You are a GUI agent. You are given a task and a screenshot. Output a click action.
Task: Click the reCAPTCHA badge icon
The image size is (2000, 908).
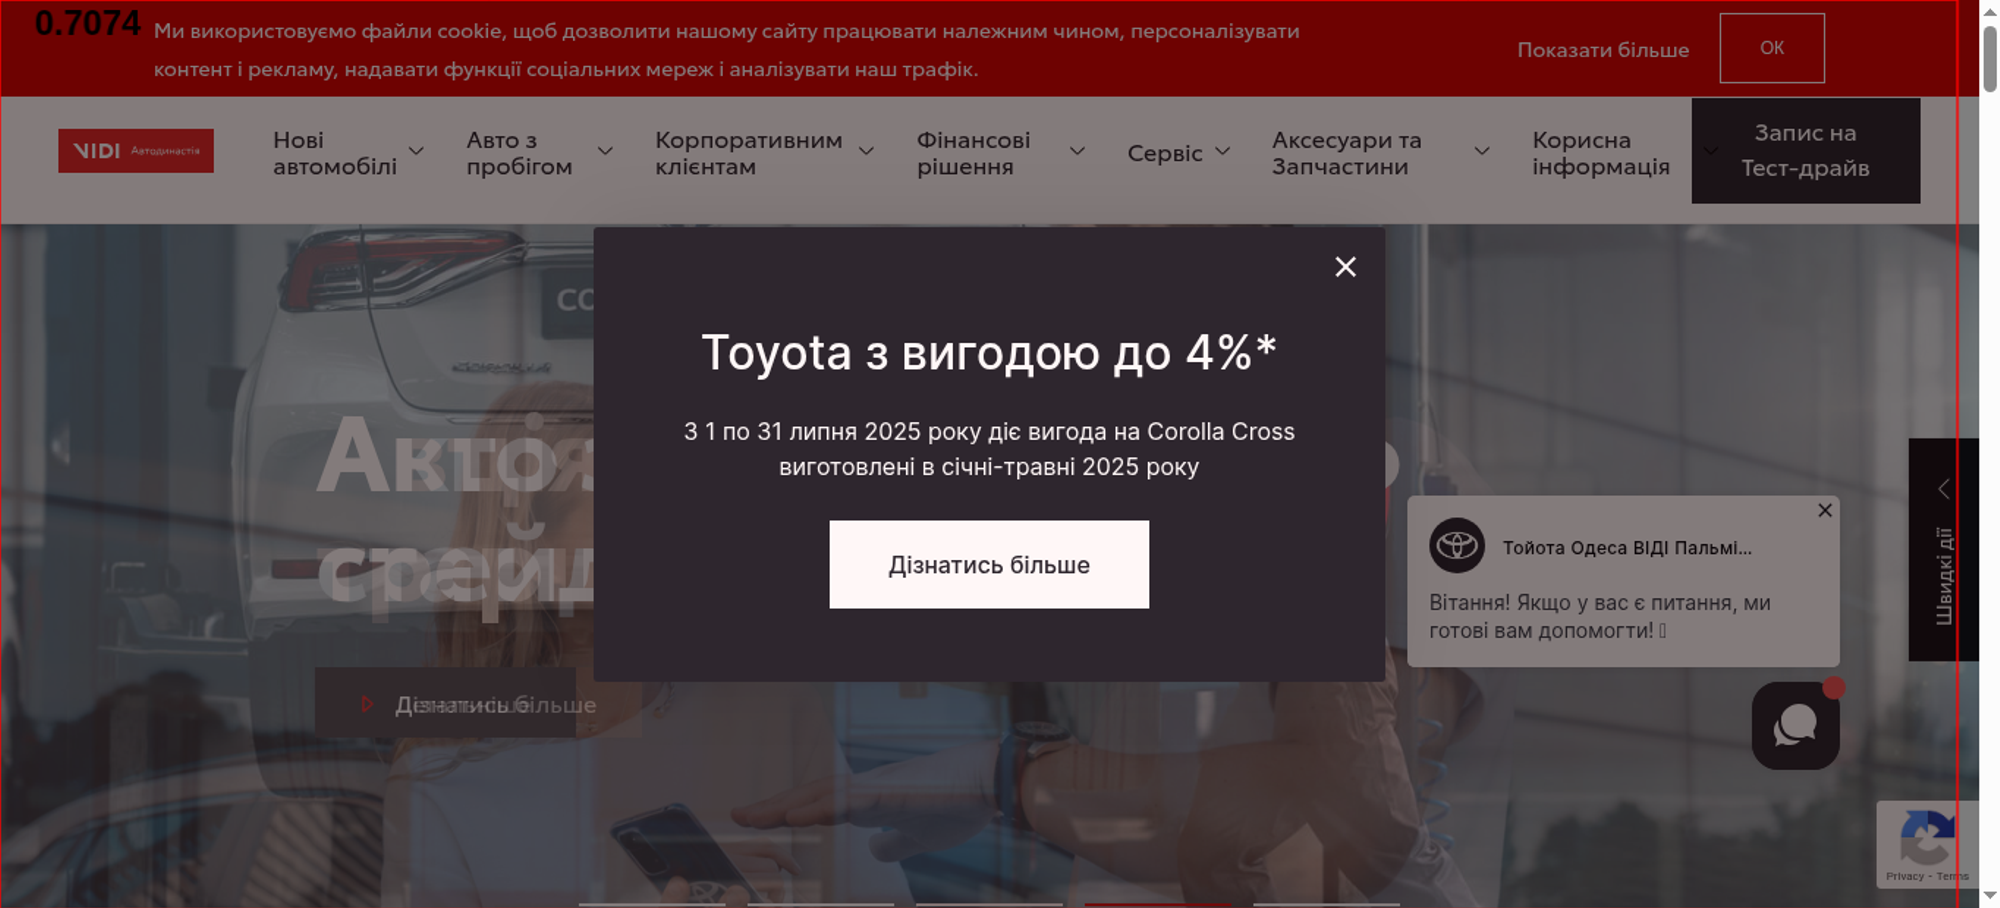[x=1925, y=837]
